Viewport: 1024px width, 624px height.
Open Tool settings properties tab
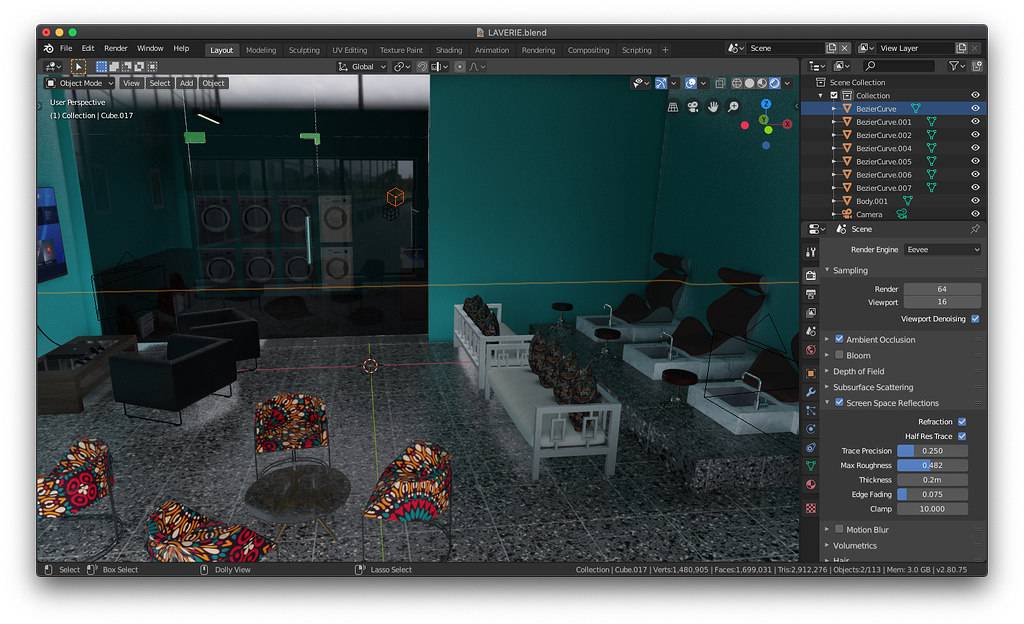810,252
